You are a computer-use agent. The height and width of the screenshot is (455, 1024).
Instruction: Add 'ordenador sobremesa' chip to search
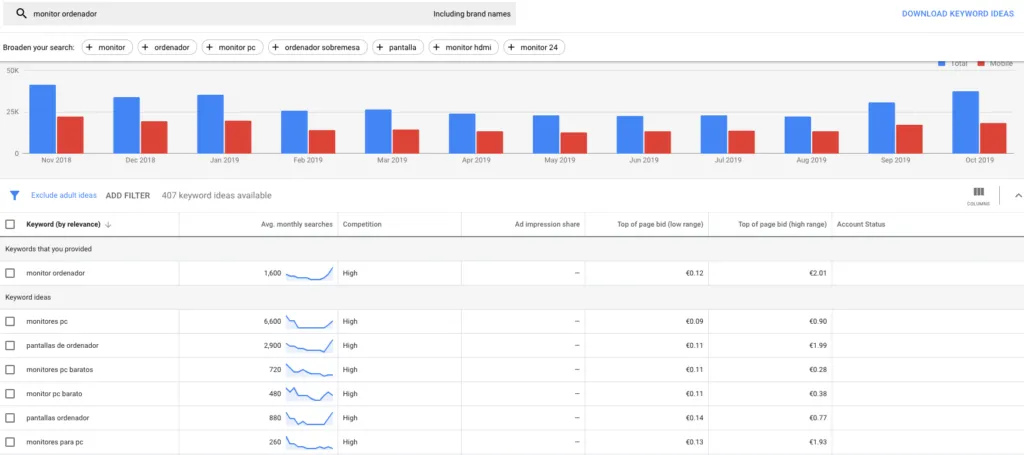point(318,48)
